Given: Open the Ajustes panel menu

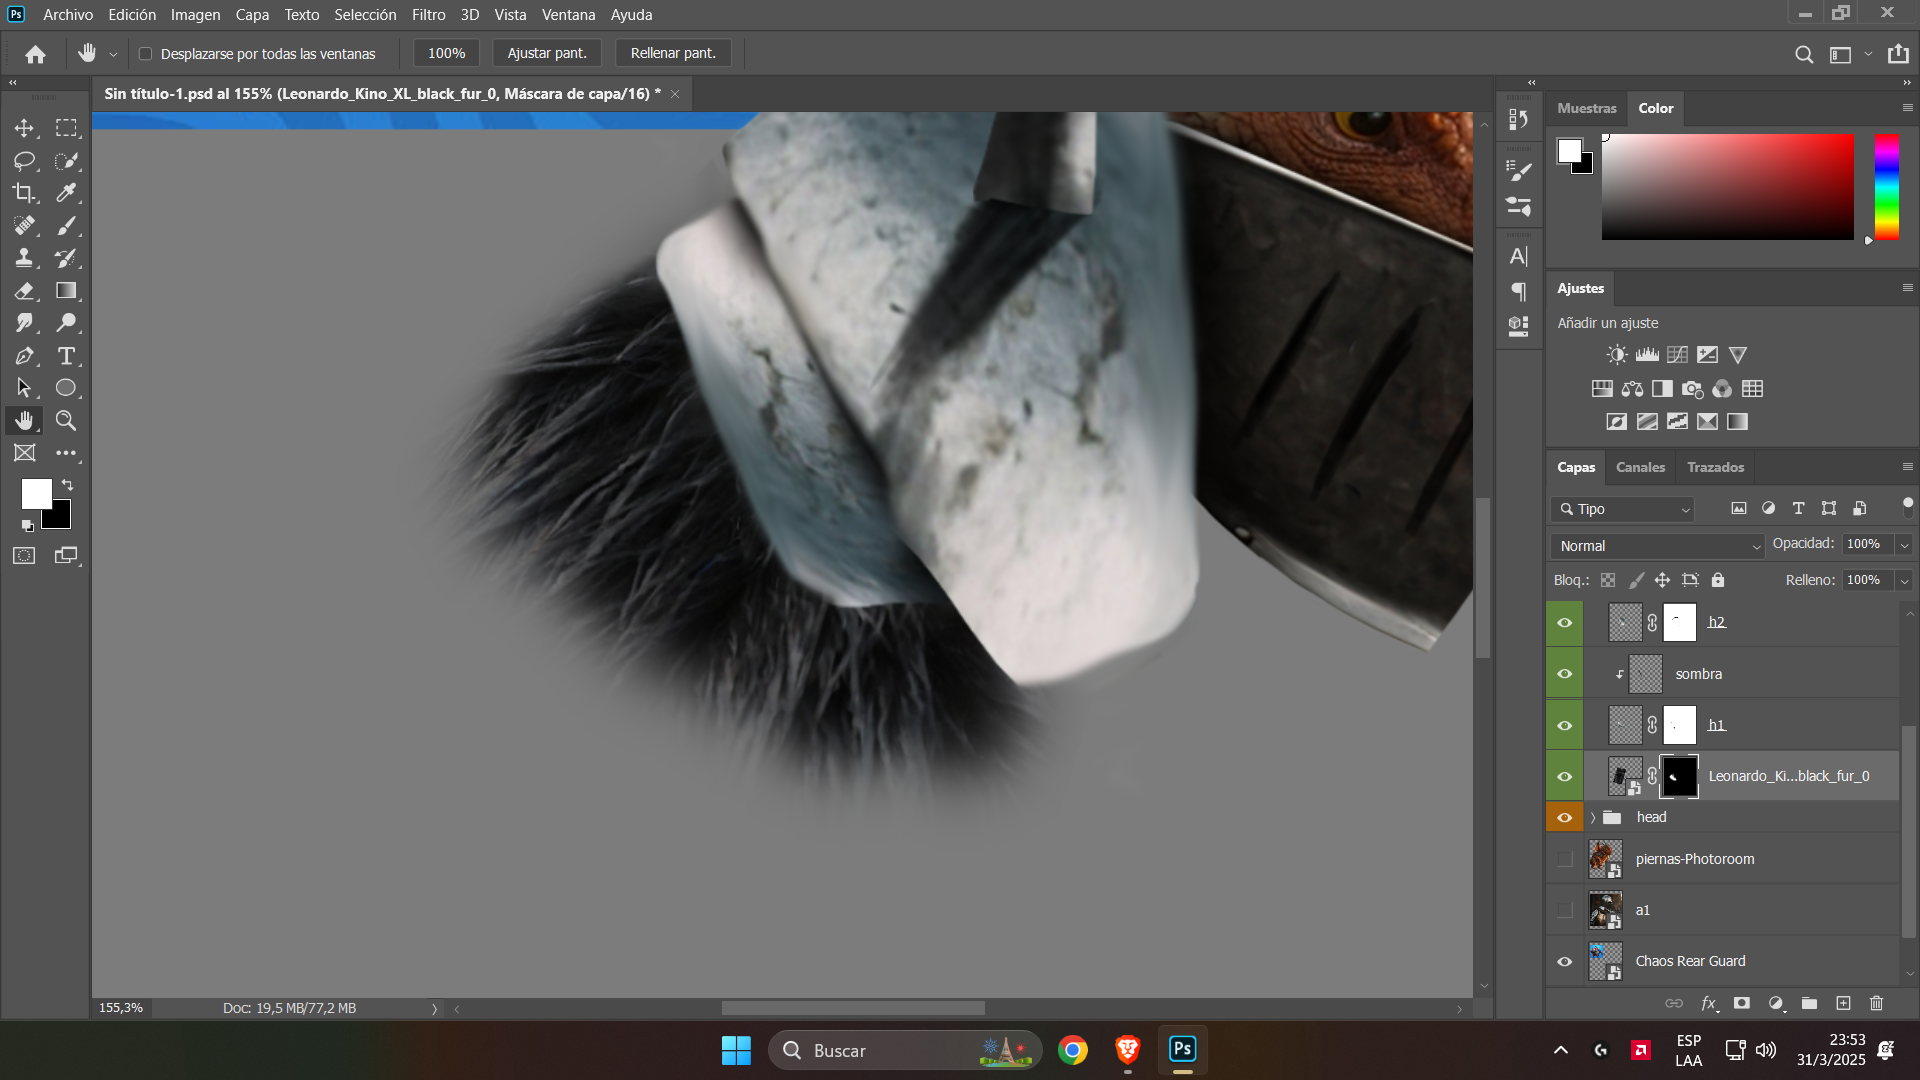Looking at the screenshot, I should [1907, 288].
